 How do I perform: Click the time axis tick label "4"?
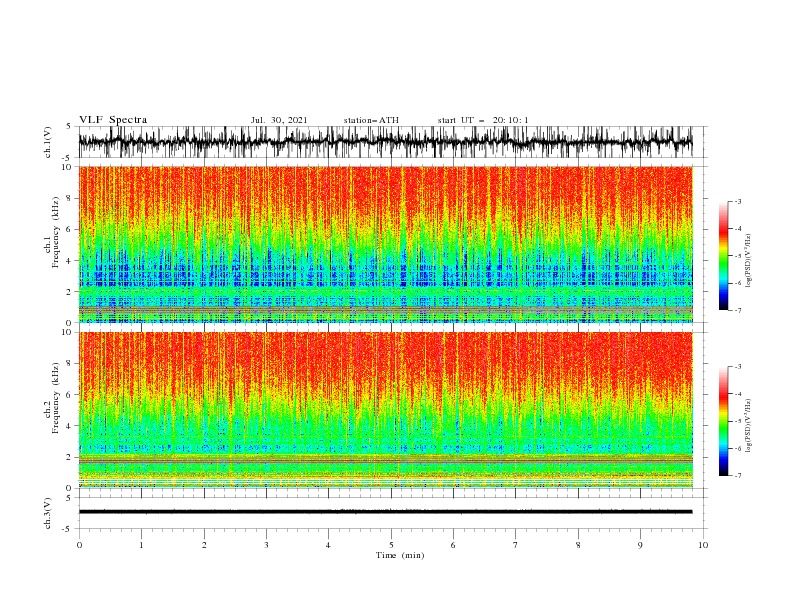coord(328,545)
